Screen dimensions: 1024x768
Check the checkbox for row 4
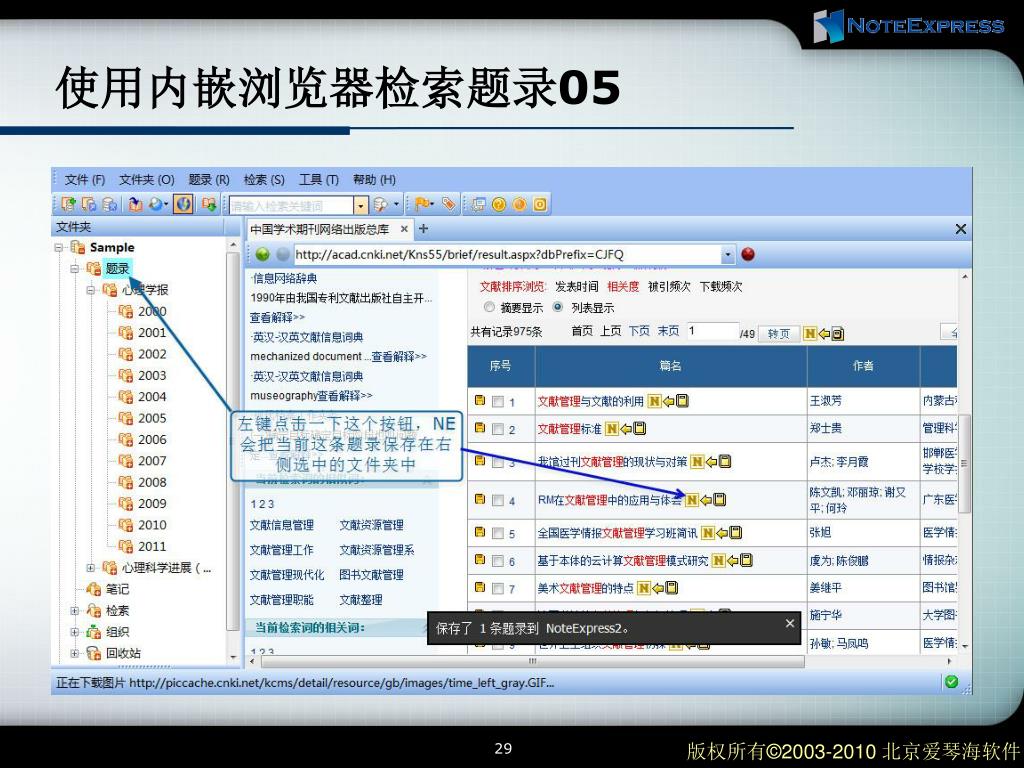(498, 500)
